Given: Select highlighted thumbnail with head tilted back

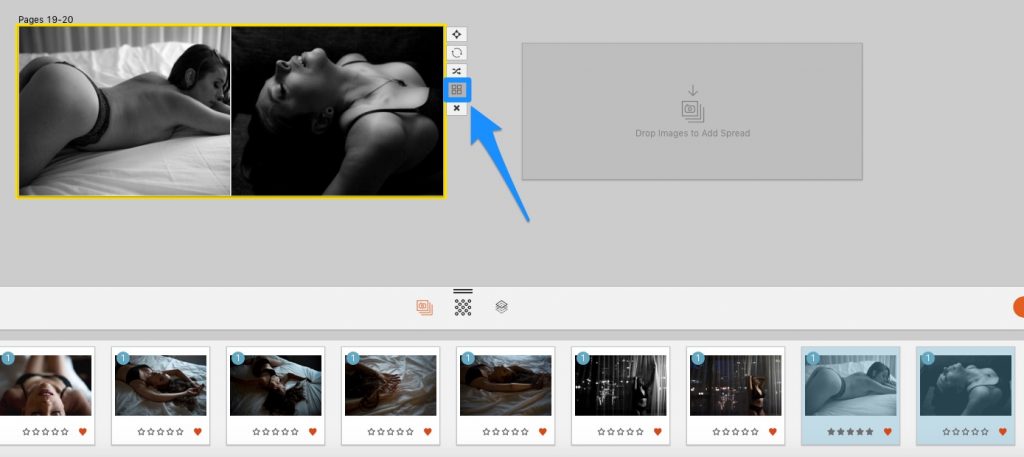Looking at the screenshot, I should pos(965,385).
